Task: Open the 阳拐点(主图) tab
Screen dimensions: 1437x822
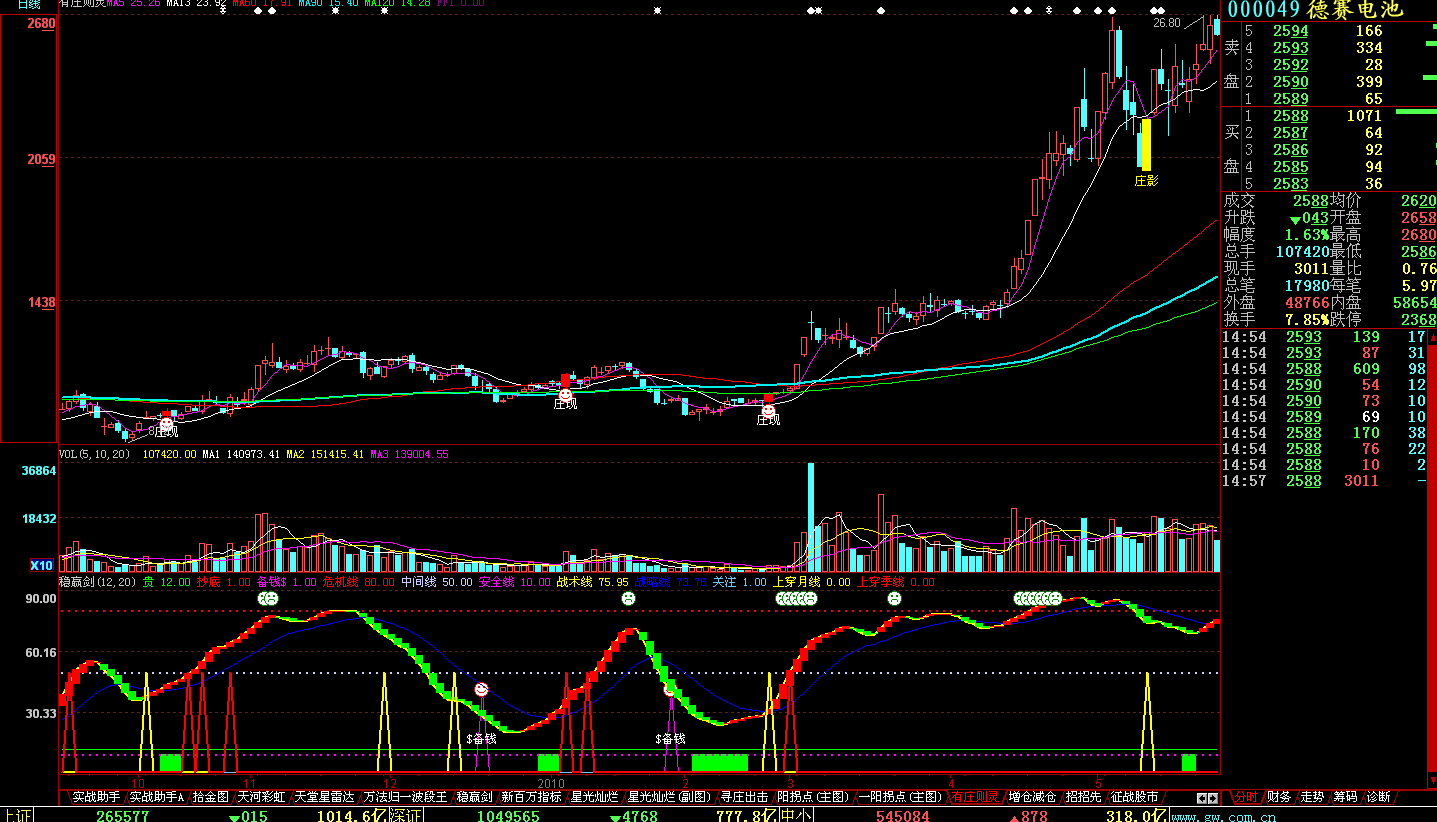Action: [x=813, y=797]
